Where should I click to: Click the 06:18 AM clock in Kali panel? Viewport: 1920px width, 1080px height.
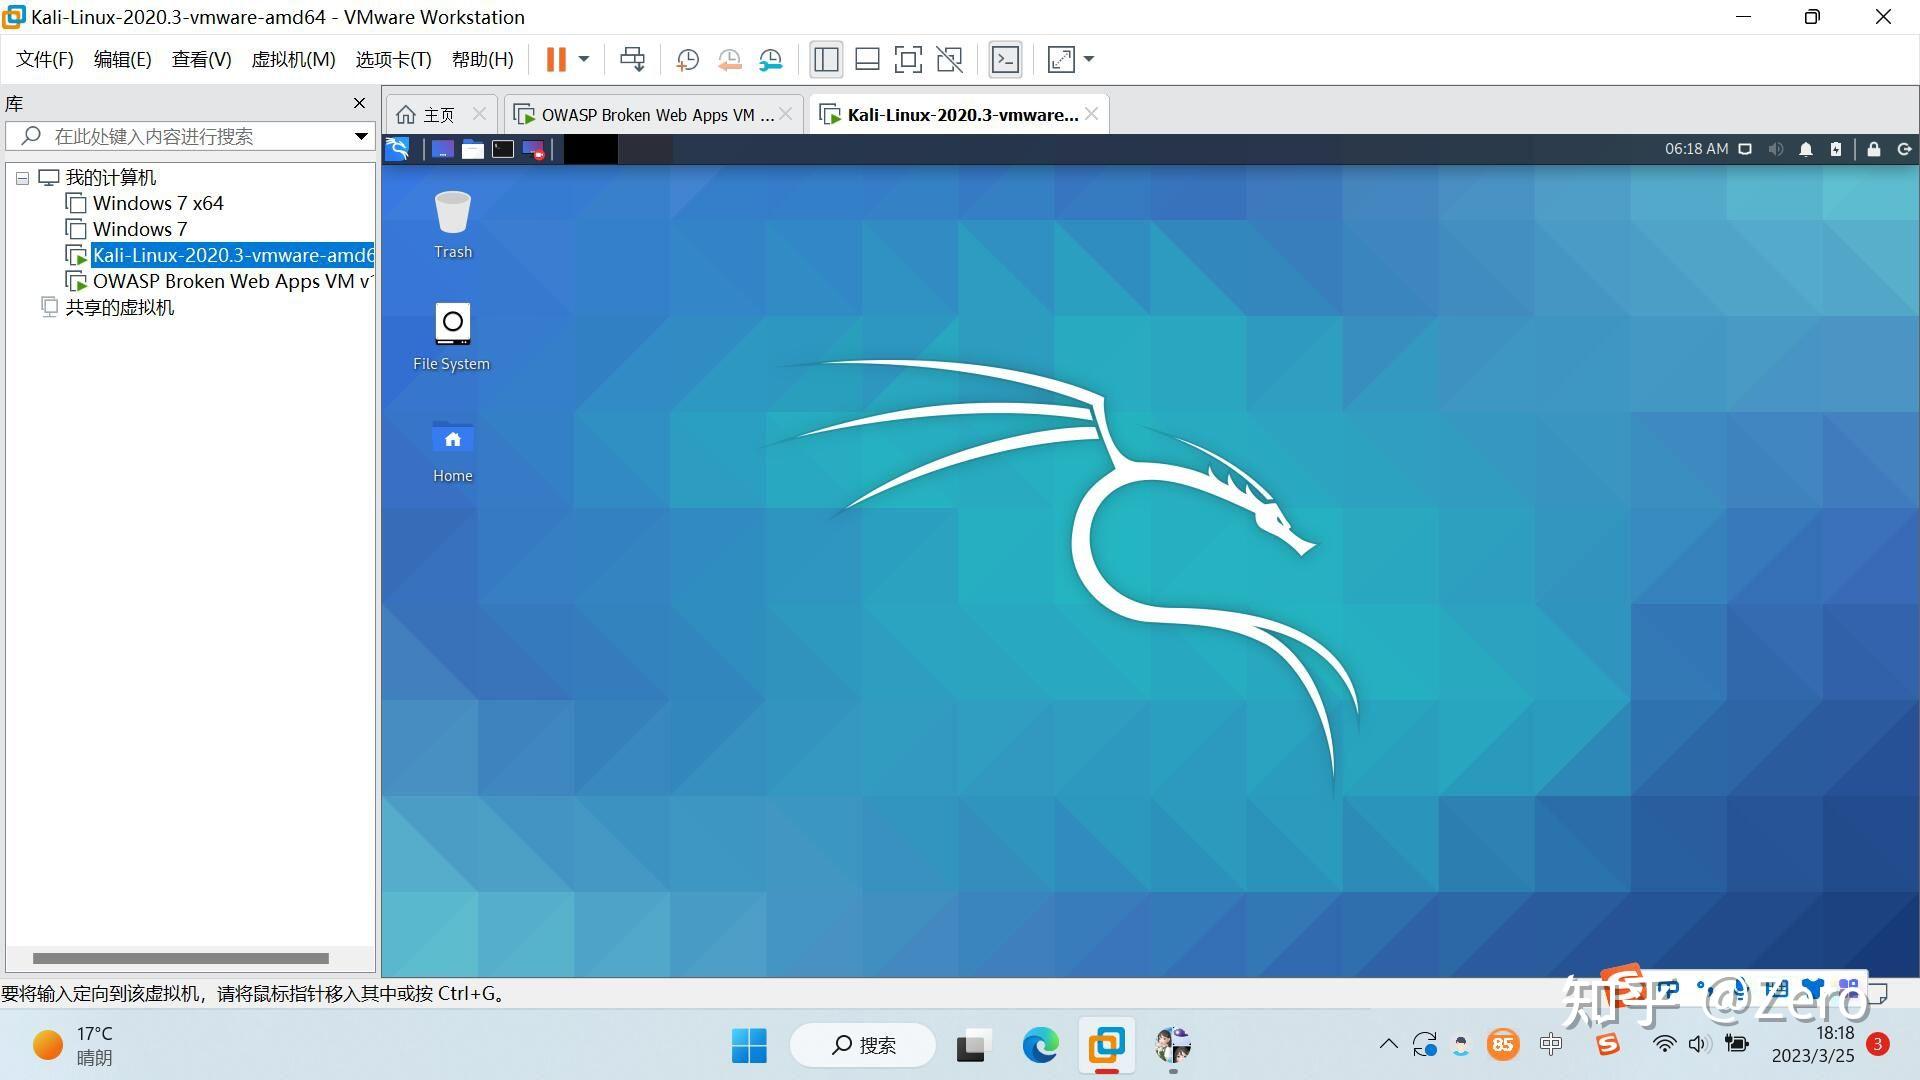tap(1696, 149)
